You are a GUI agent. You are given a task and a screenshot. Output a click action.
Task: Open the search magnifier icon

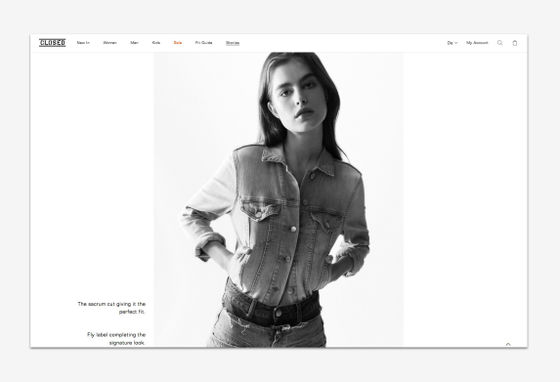pos(500,43)
